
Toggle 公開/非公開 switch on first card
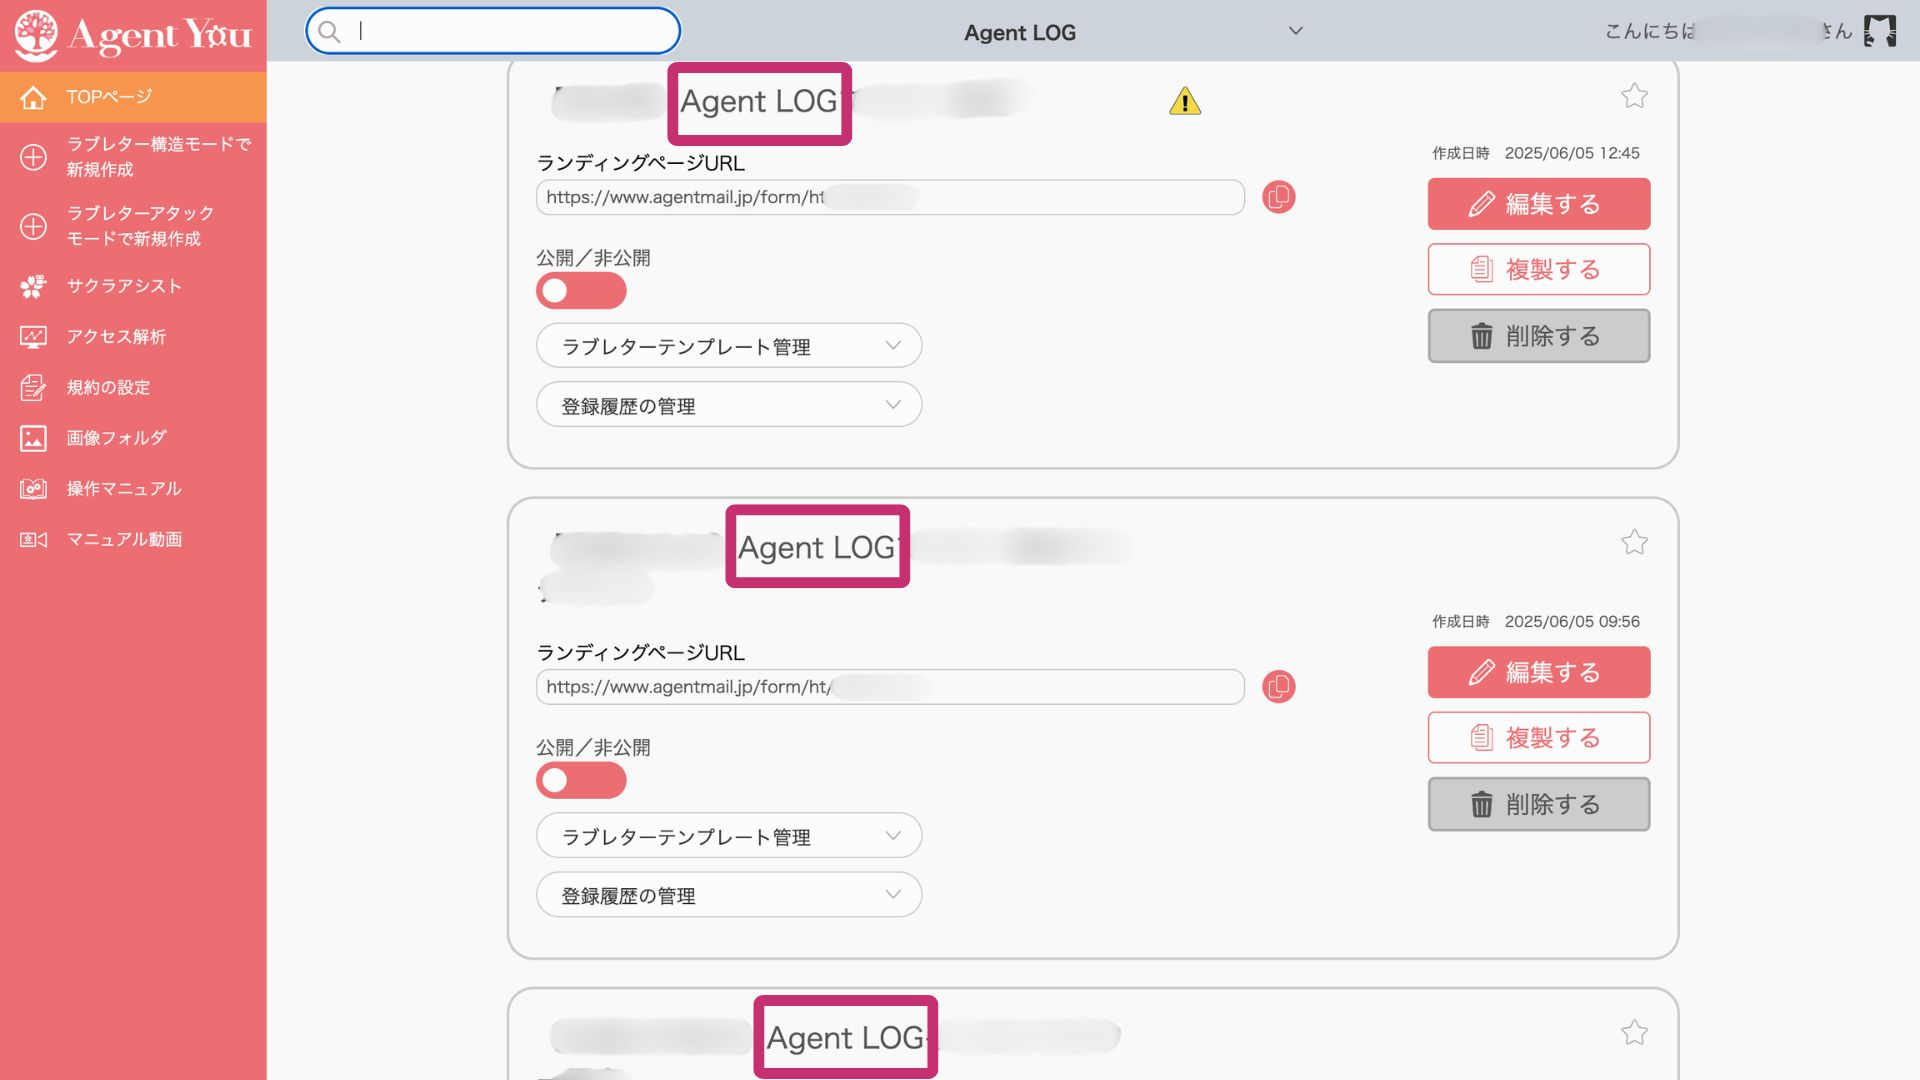tap(581, 291)
